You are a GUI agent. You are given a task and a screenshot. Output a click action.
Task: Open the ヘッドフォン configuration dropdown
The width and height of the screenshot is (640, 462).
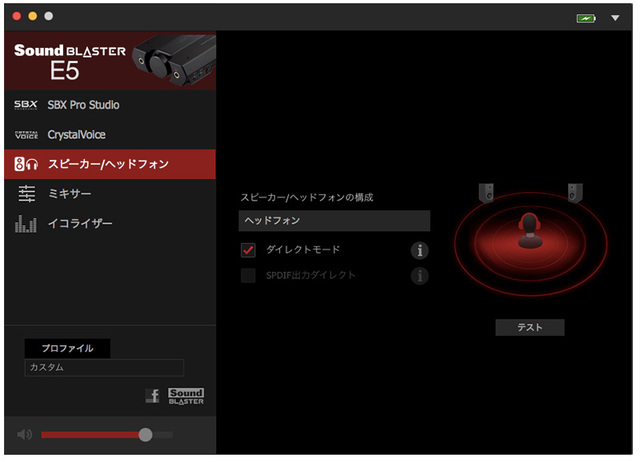(334, 221)
